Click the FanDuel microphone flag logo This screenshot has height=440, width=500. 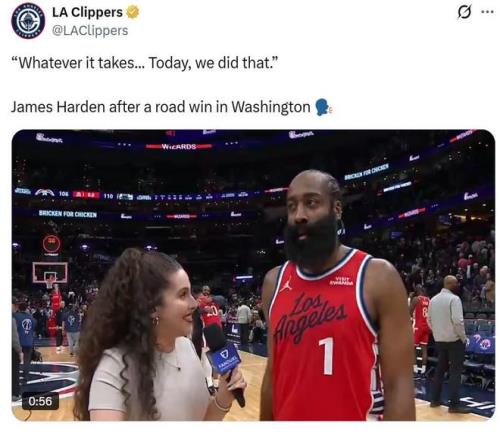point(224,359)
